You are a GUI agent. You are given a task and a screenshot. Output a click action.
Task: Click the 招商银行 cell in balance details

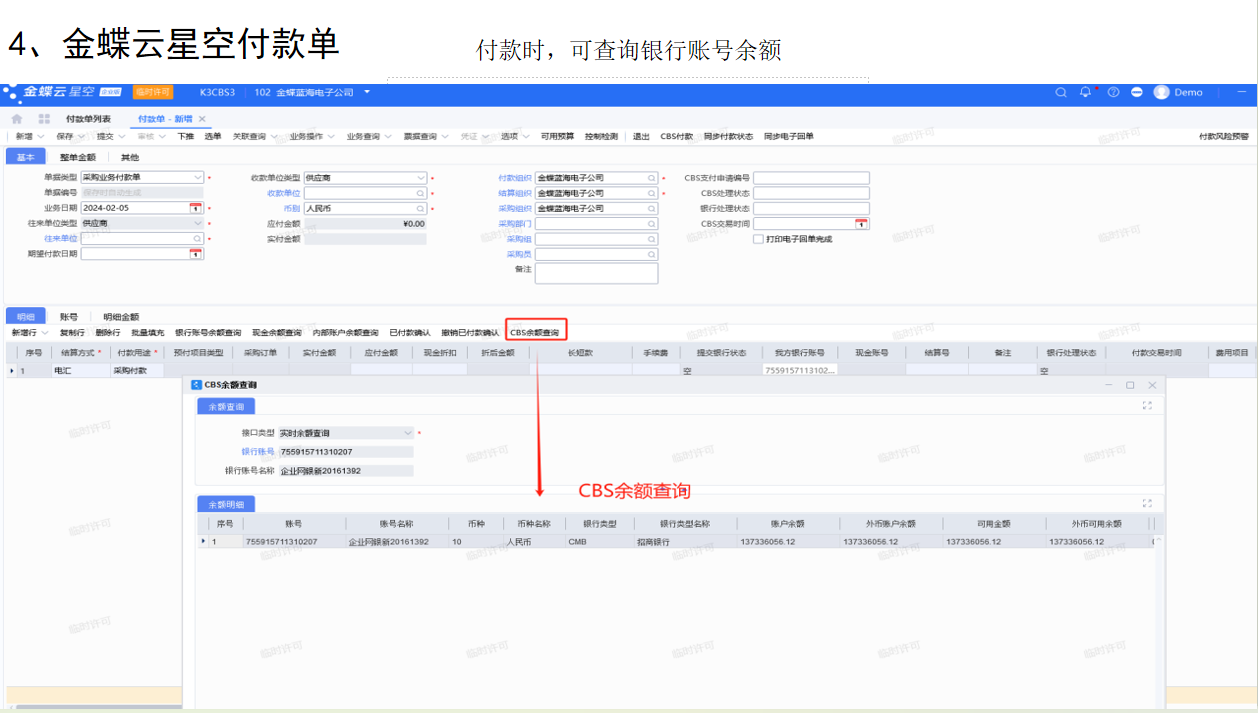tap(683, 541)
